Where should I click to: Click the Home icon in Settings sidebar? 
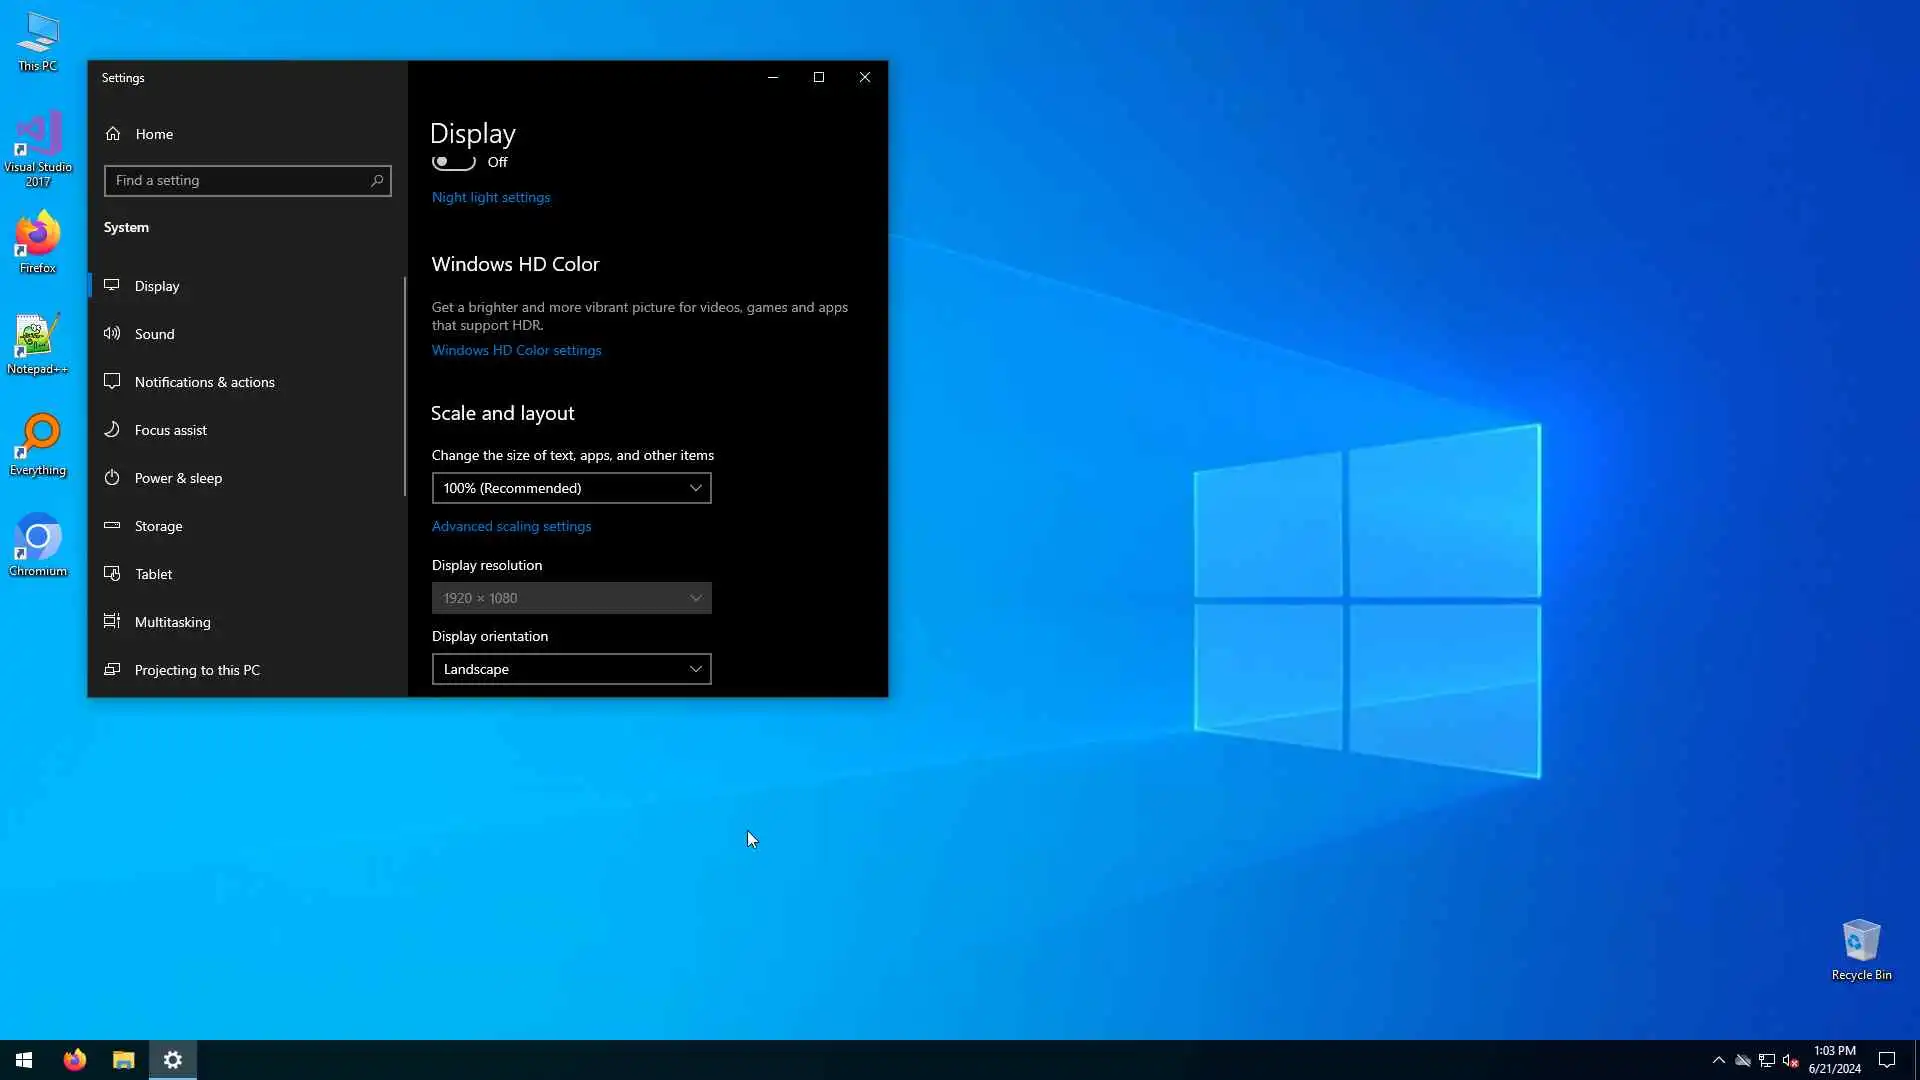click(x=113, y=134)
